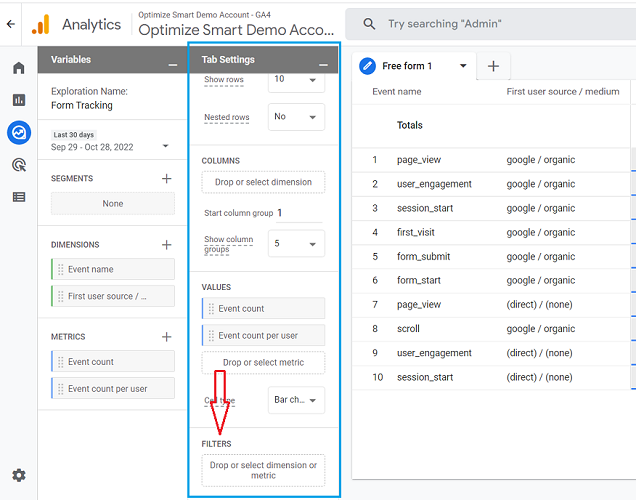Select form_start row in table
636x500 pixels.
(493, 280)
